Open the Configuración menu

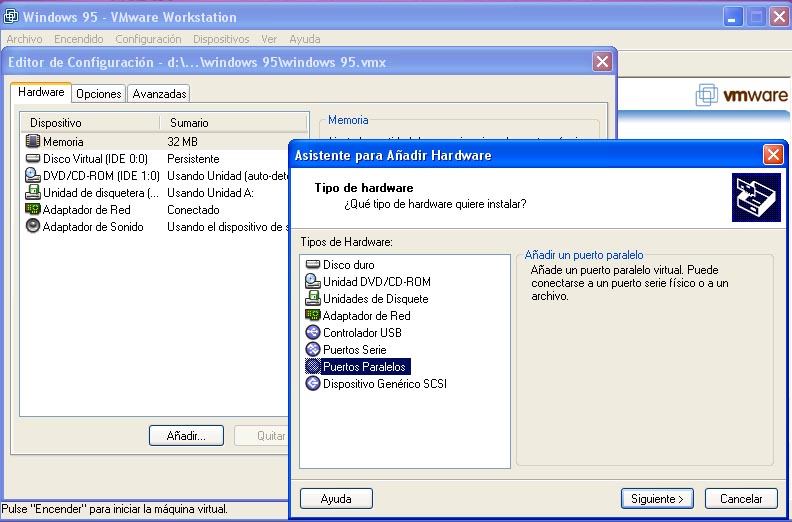pos(148,39)
